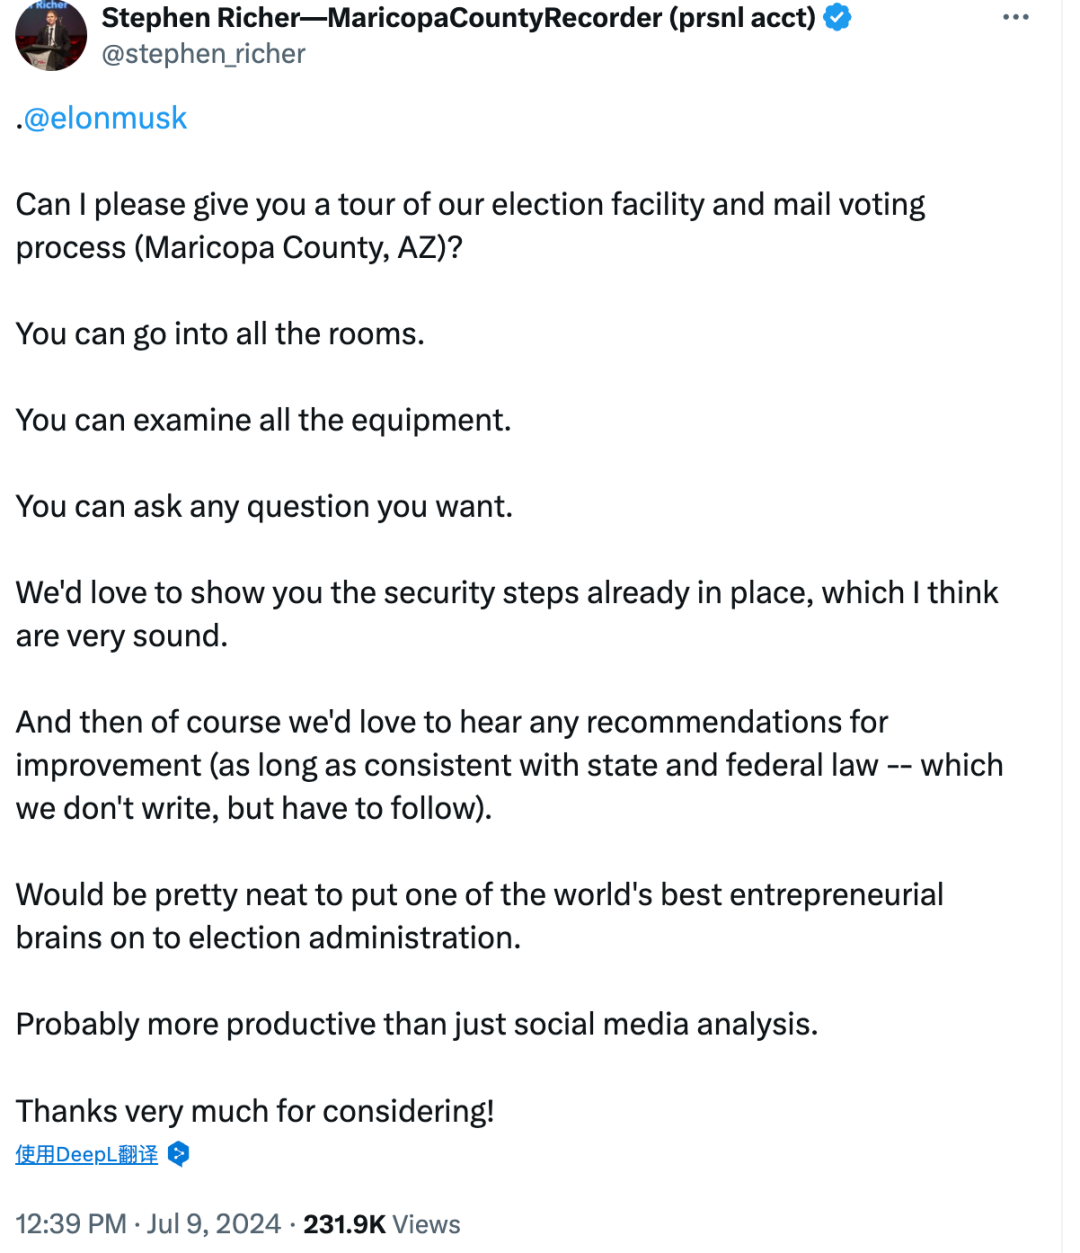Click 'Thanks very much for considering!' line
The image size is (1080, 1253).
click(255, 1111)
